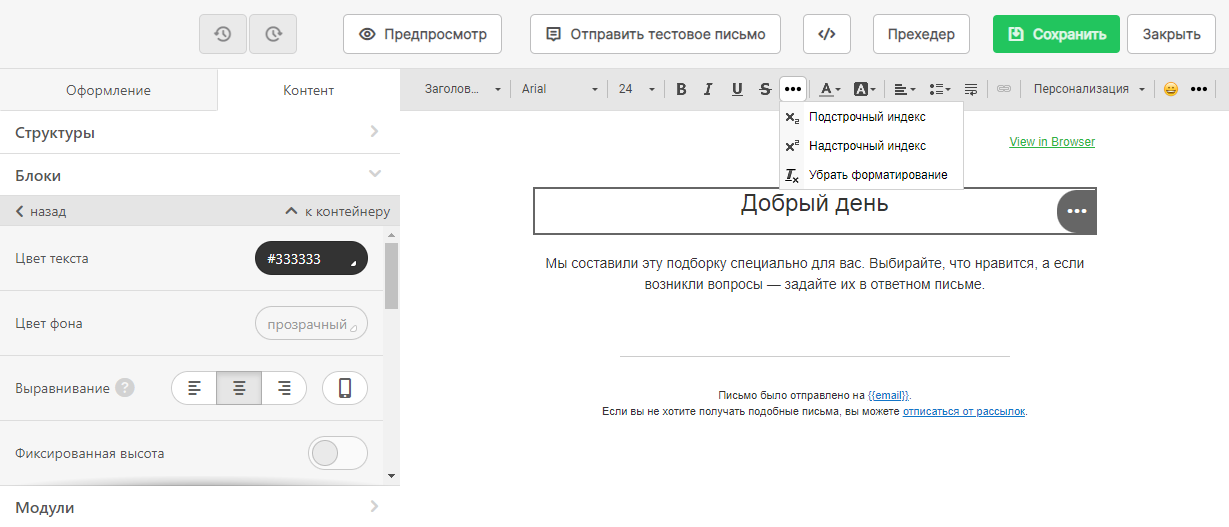The image size is (1229, 527).
Task: Choose Убрать форматирование option
Action: [871, 175]
